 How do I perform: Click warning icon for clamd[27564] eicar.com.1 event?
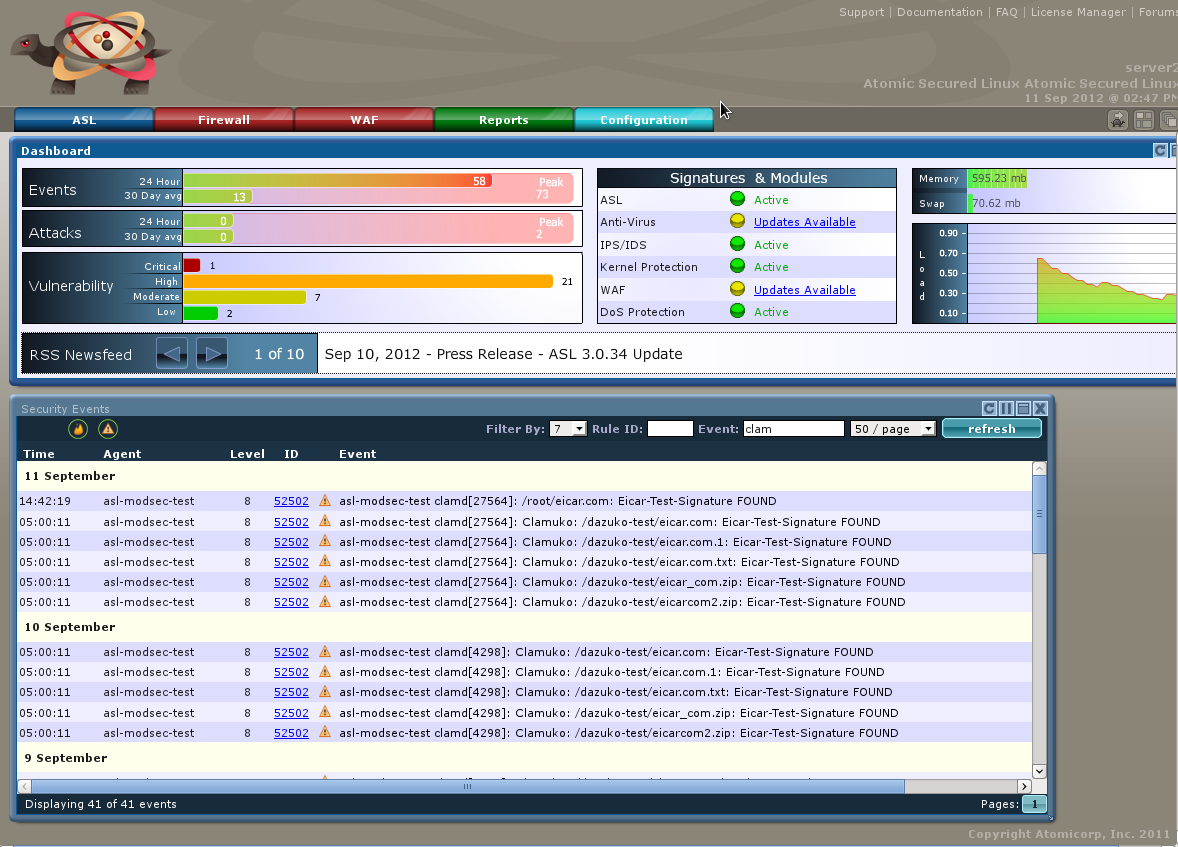click(x=325, y=541)
